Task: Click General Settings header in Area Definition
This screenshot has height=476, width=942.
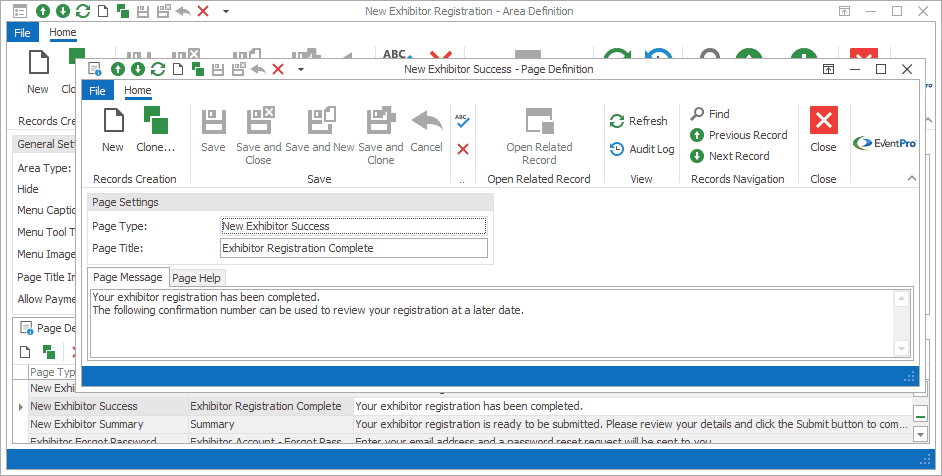Action: tap(46, 144)
